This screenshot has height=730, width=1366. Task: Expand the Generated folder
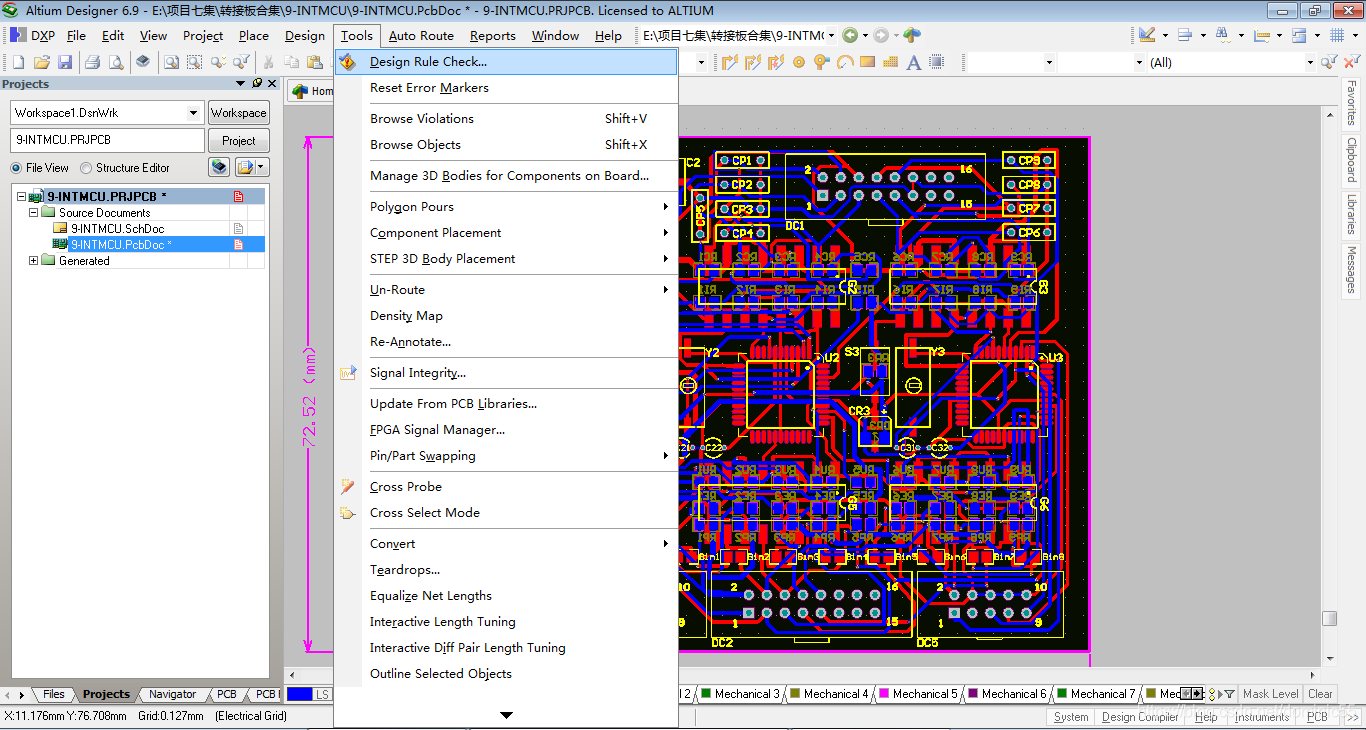point(33,261)
